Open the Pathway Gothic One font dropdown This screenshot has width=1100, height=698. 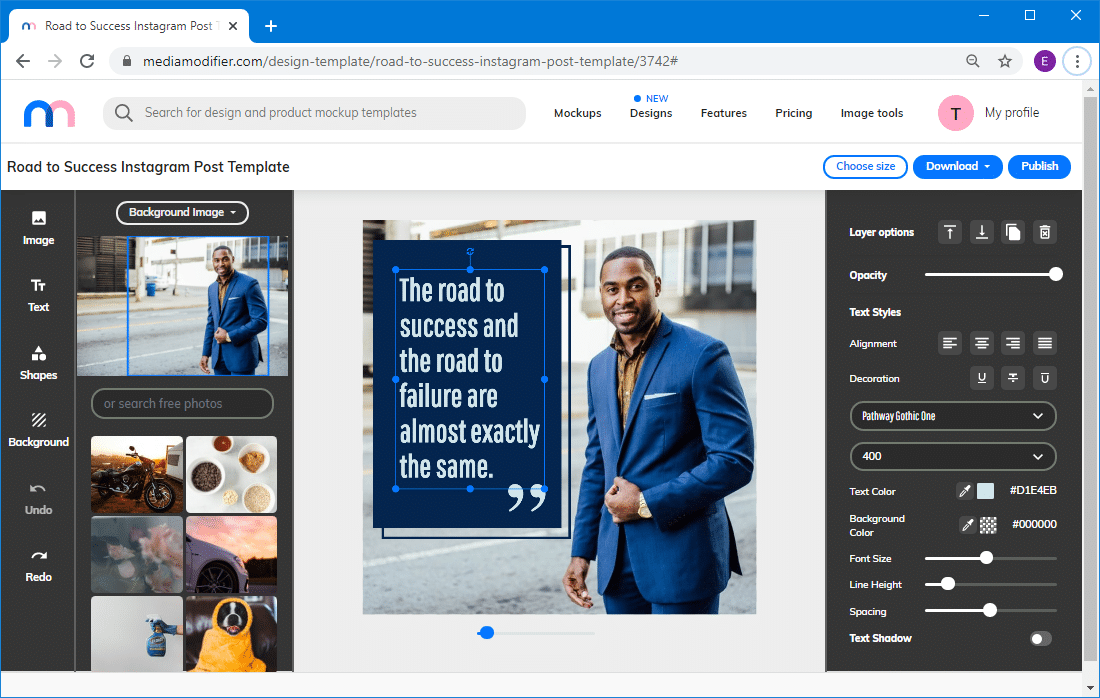[952, 416]
